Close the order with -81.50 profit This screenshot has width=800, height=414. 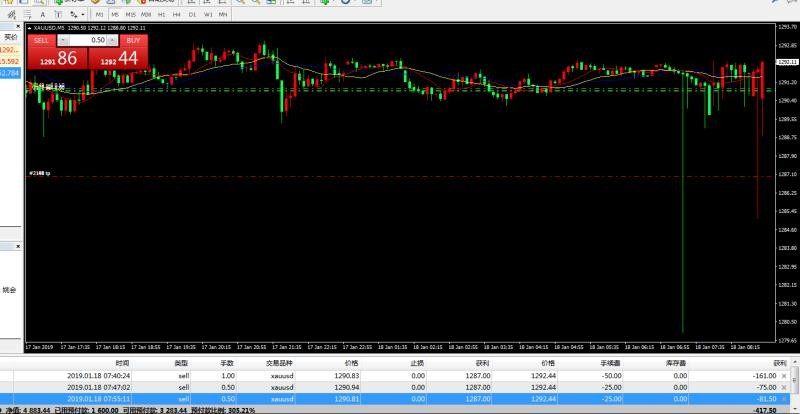(x=784, y=399)
